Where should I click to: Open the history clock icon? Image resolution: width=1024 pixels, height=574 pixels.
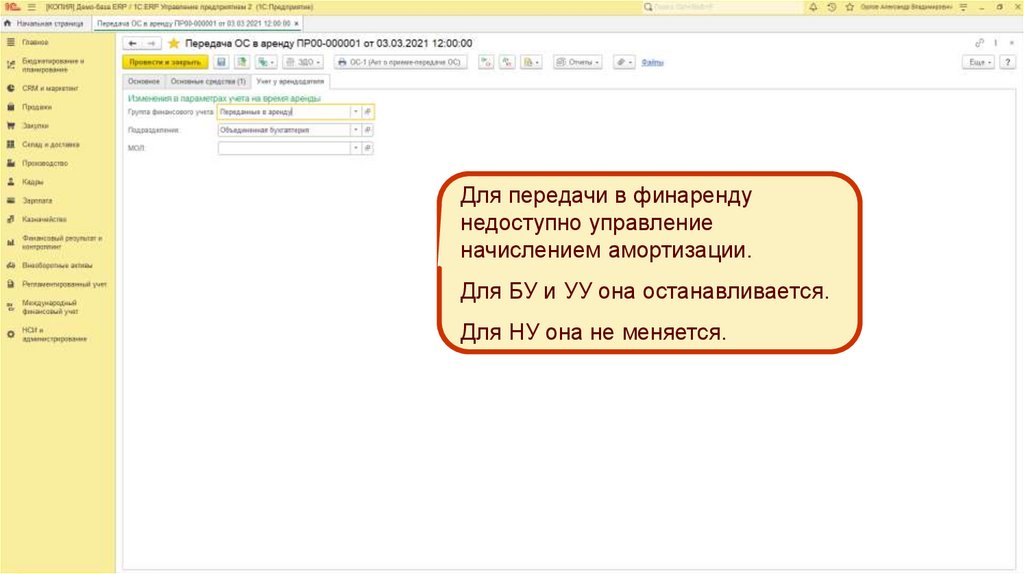click(x=832, y=6)
